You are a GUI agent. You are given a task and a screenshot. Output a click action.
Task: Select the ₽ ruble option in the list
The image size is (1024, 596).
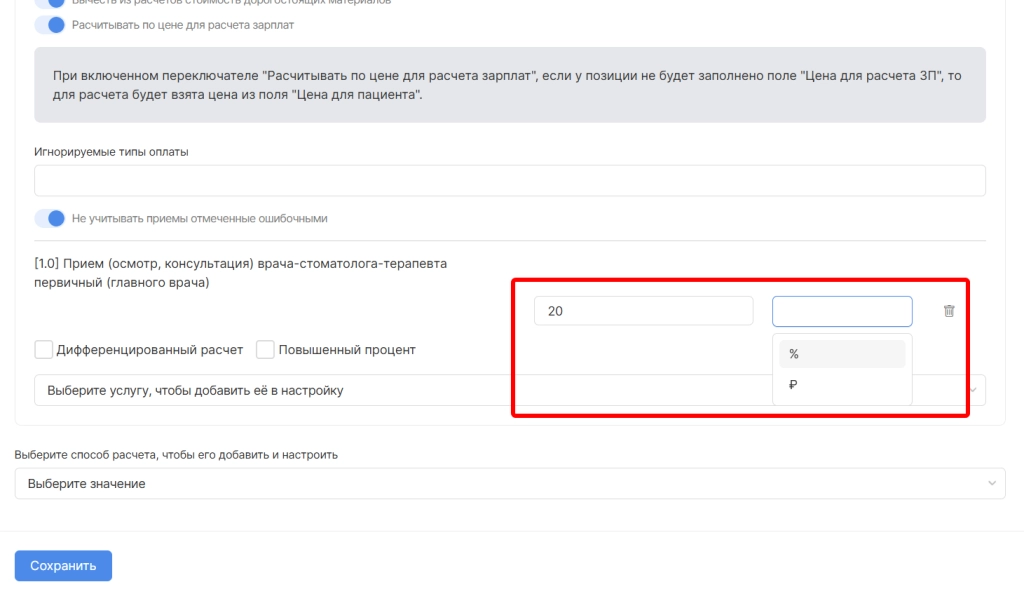[841, 385]
